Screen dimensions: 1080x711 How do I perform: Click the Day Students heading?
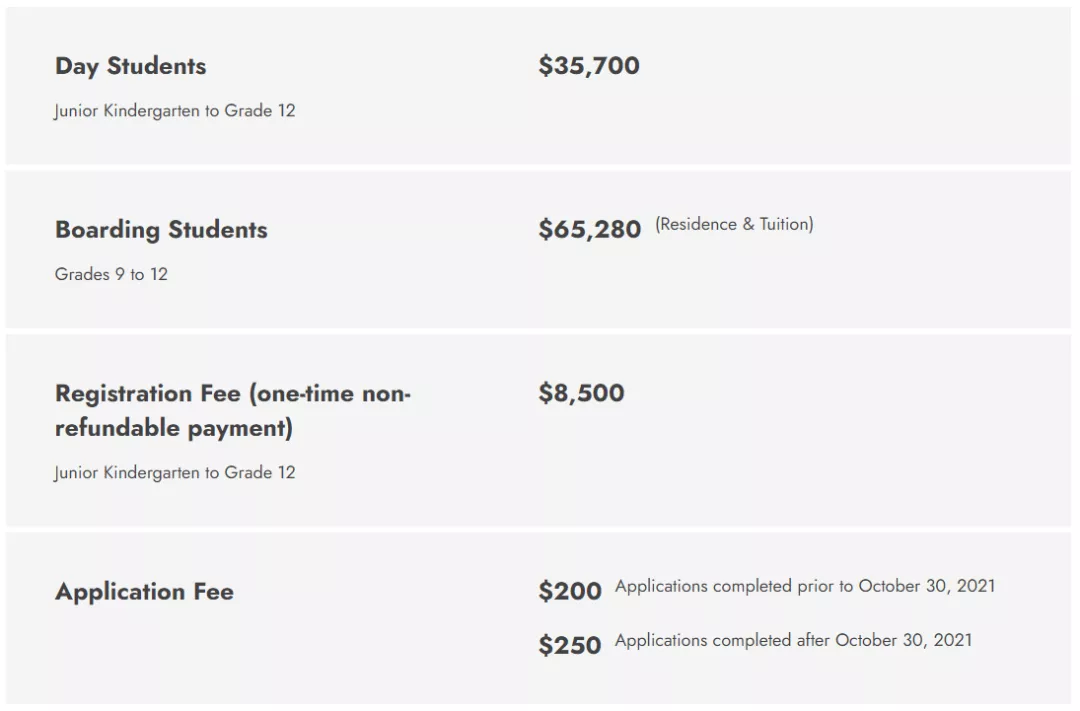130,66
